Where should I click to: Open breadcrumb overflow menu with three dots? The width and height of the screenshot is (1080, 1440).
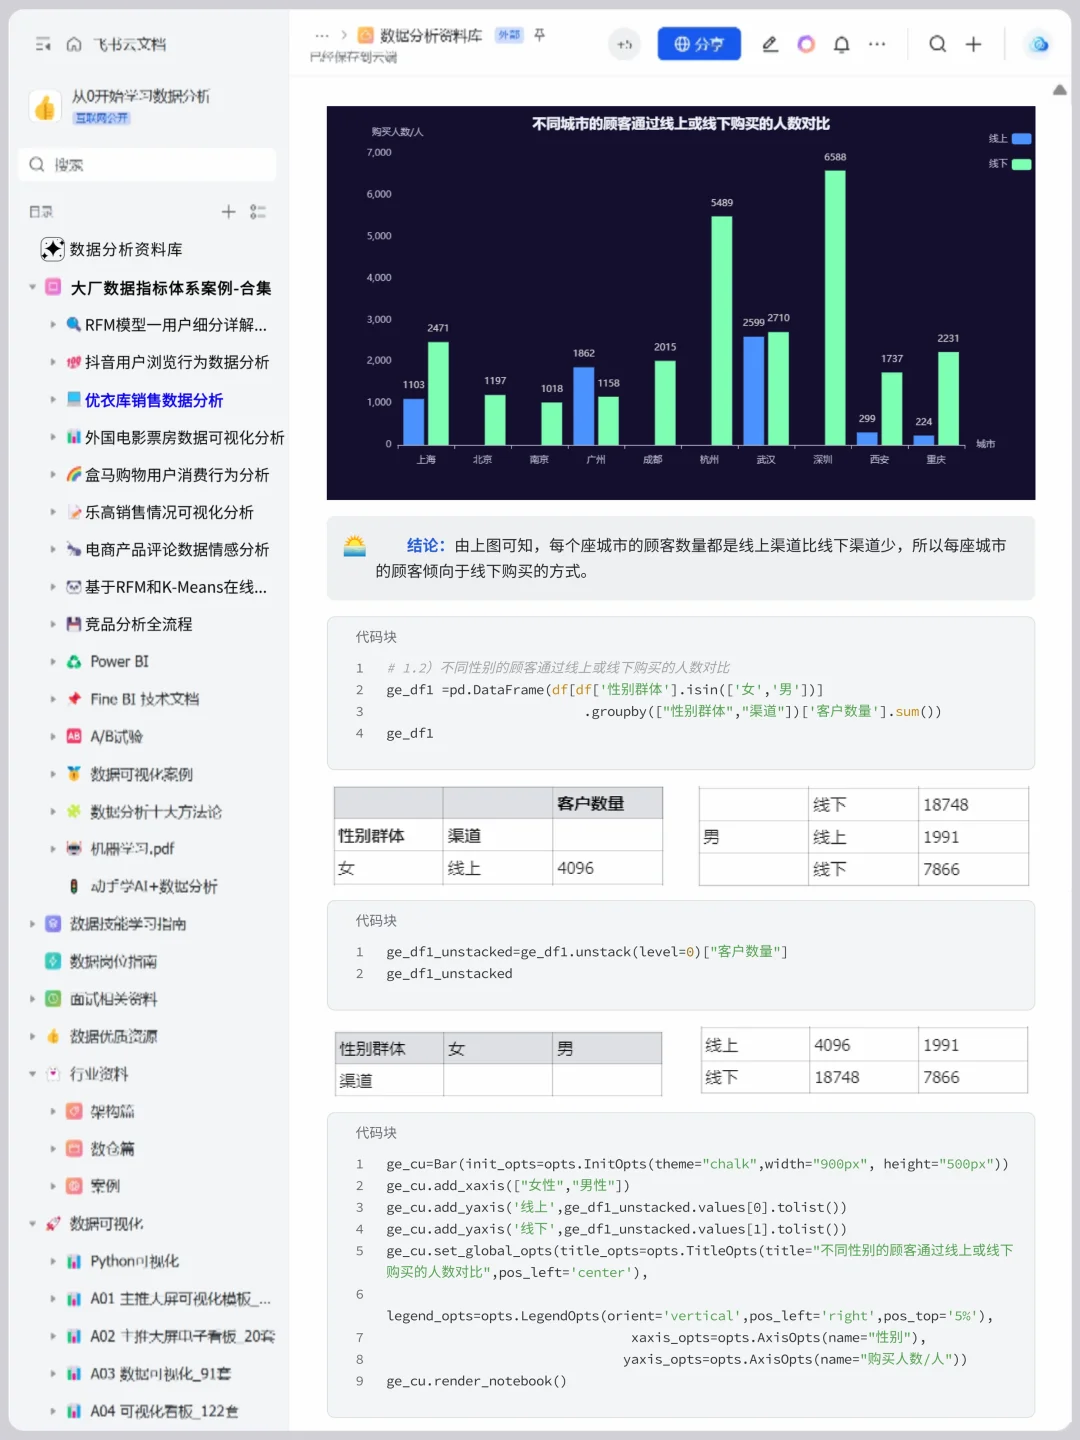pos(321,35)
